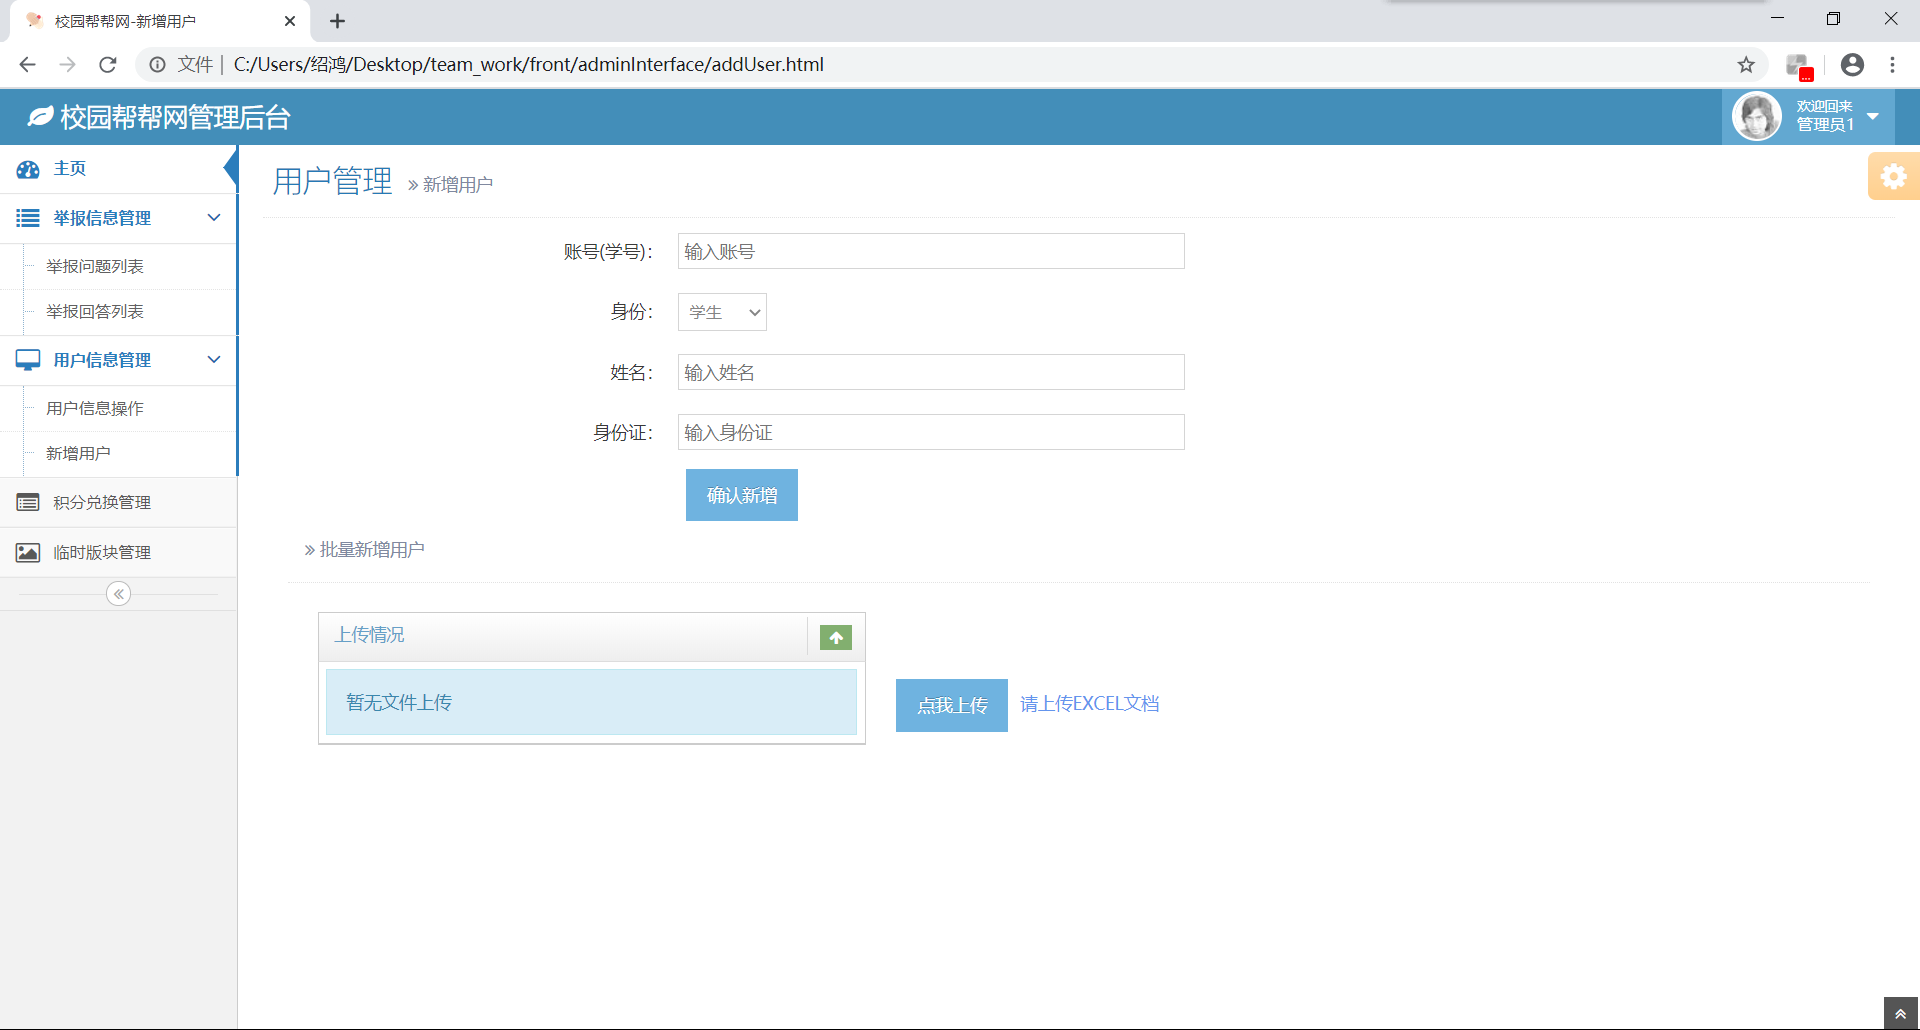The height and width of the screenshot is (1030, 1920).
Task: Reload the page in the browser
Action: pos(108,65)
